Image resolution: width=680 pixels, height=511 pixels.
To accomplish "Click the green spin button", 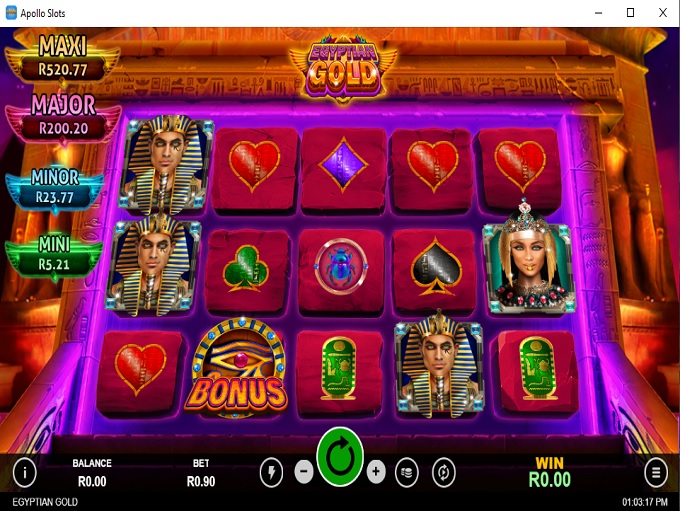I will pyautogui.click(x=340, y=457).
